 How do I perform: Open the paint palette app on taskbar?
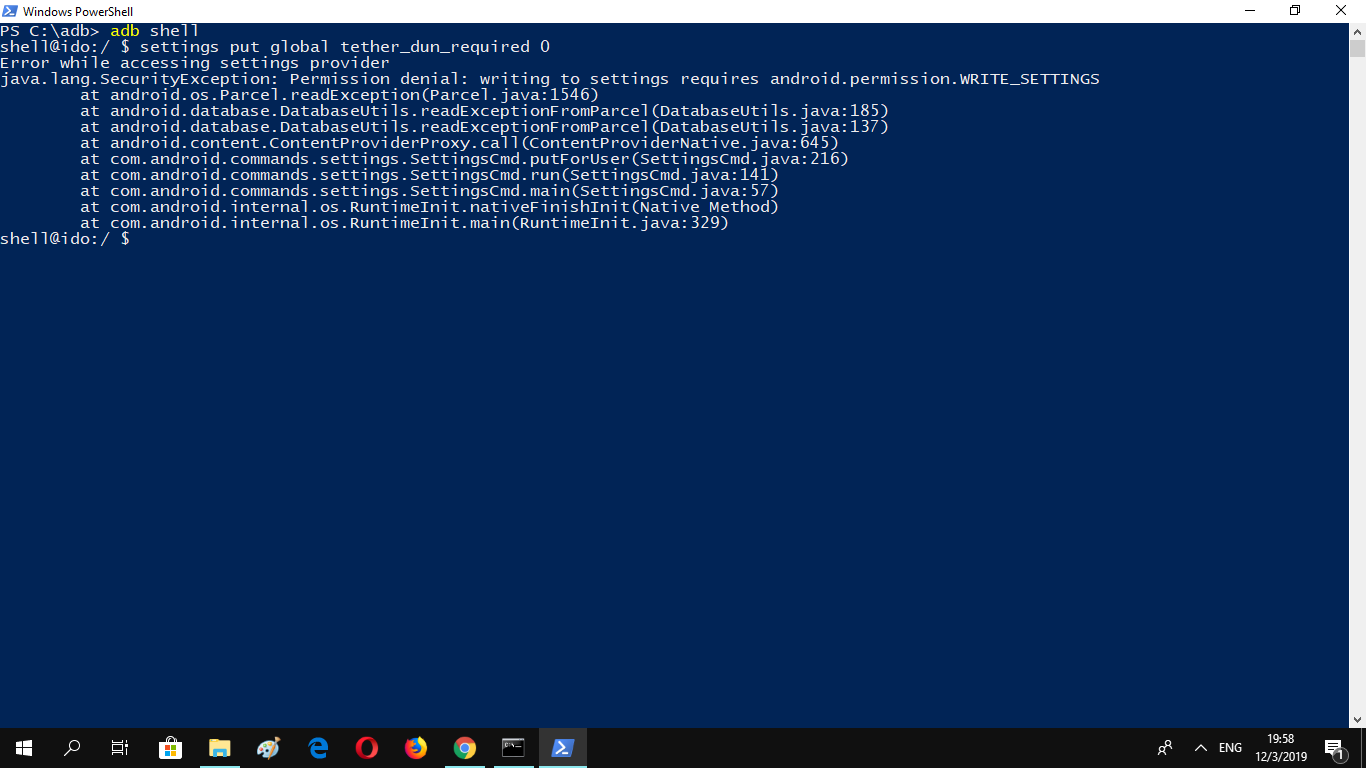[268, 748]
